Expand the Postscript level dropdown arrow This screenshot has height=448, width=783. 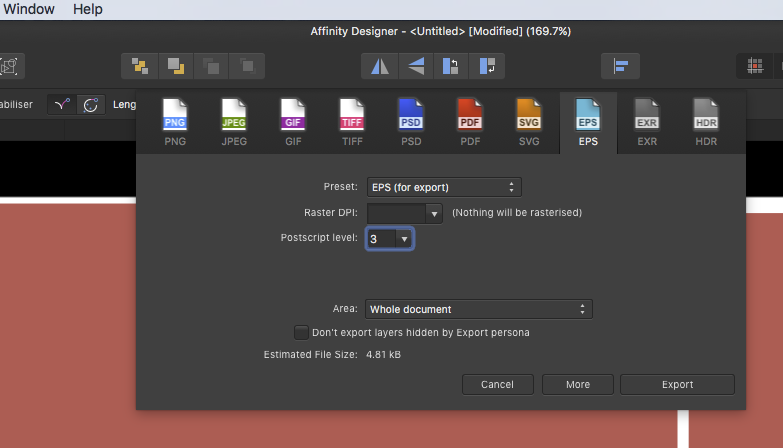point(404,239)
